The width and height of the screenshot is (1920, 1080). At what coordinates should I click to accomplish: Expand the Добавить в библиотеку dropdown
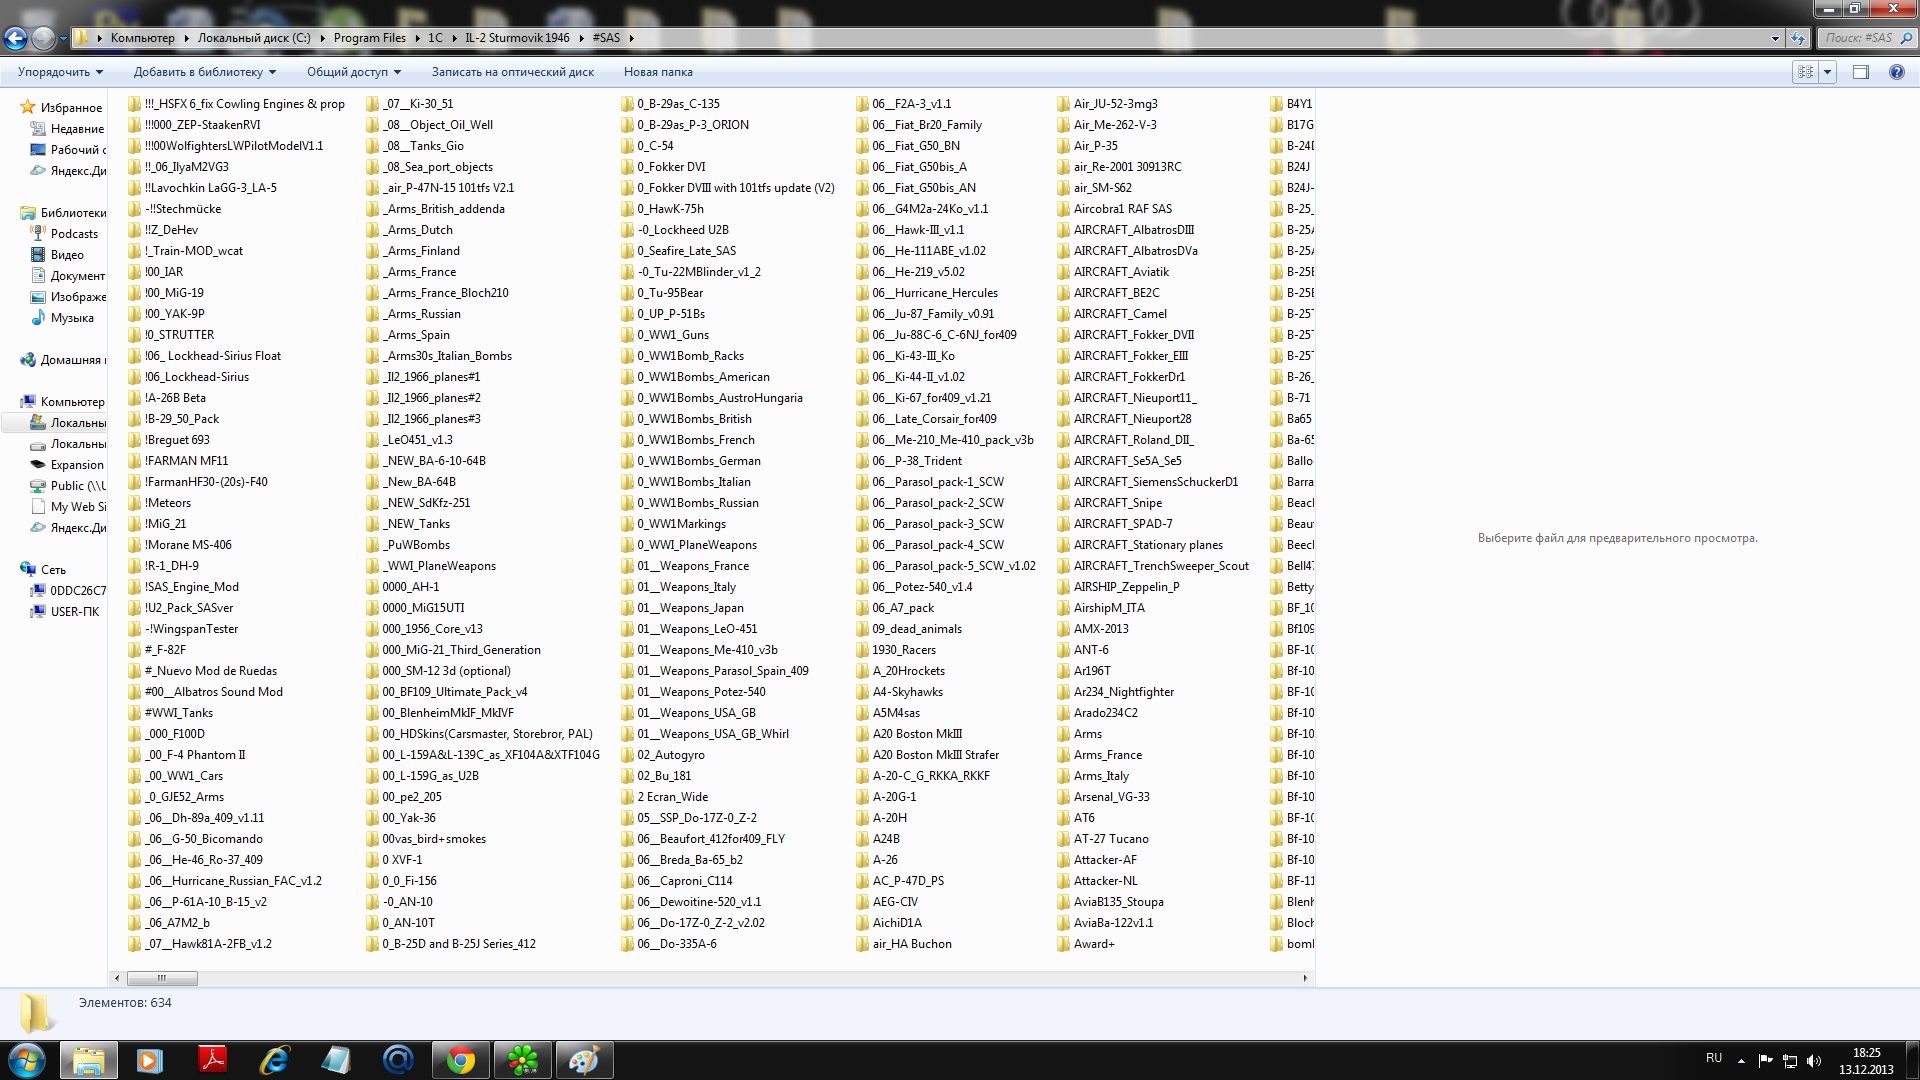204,72
